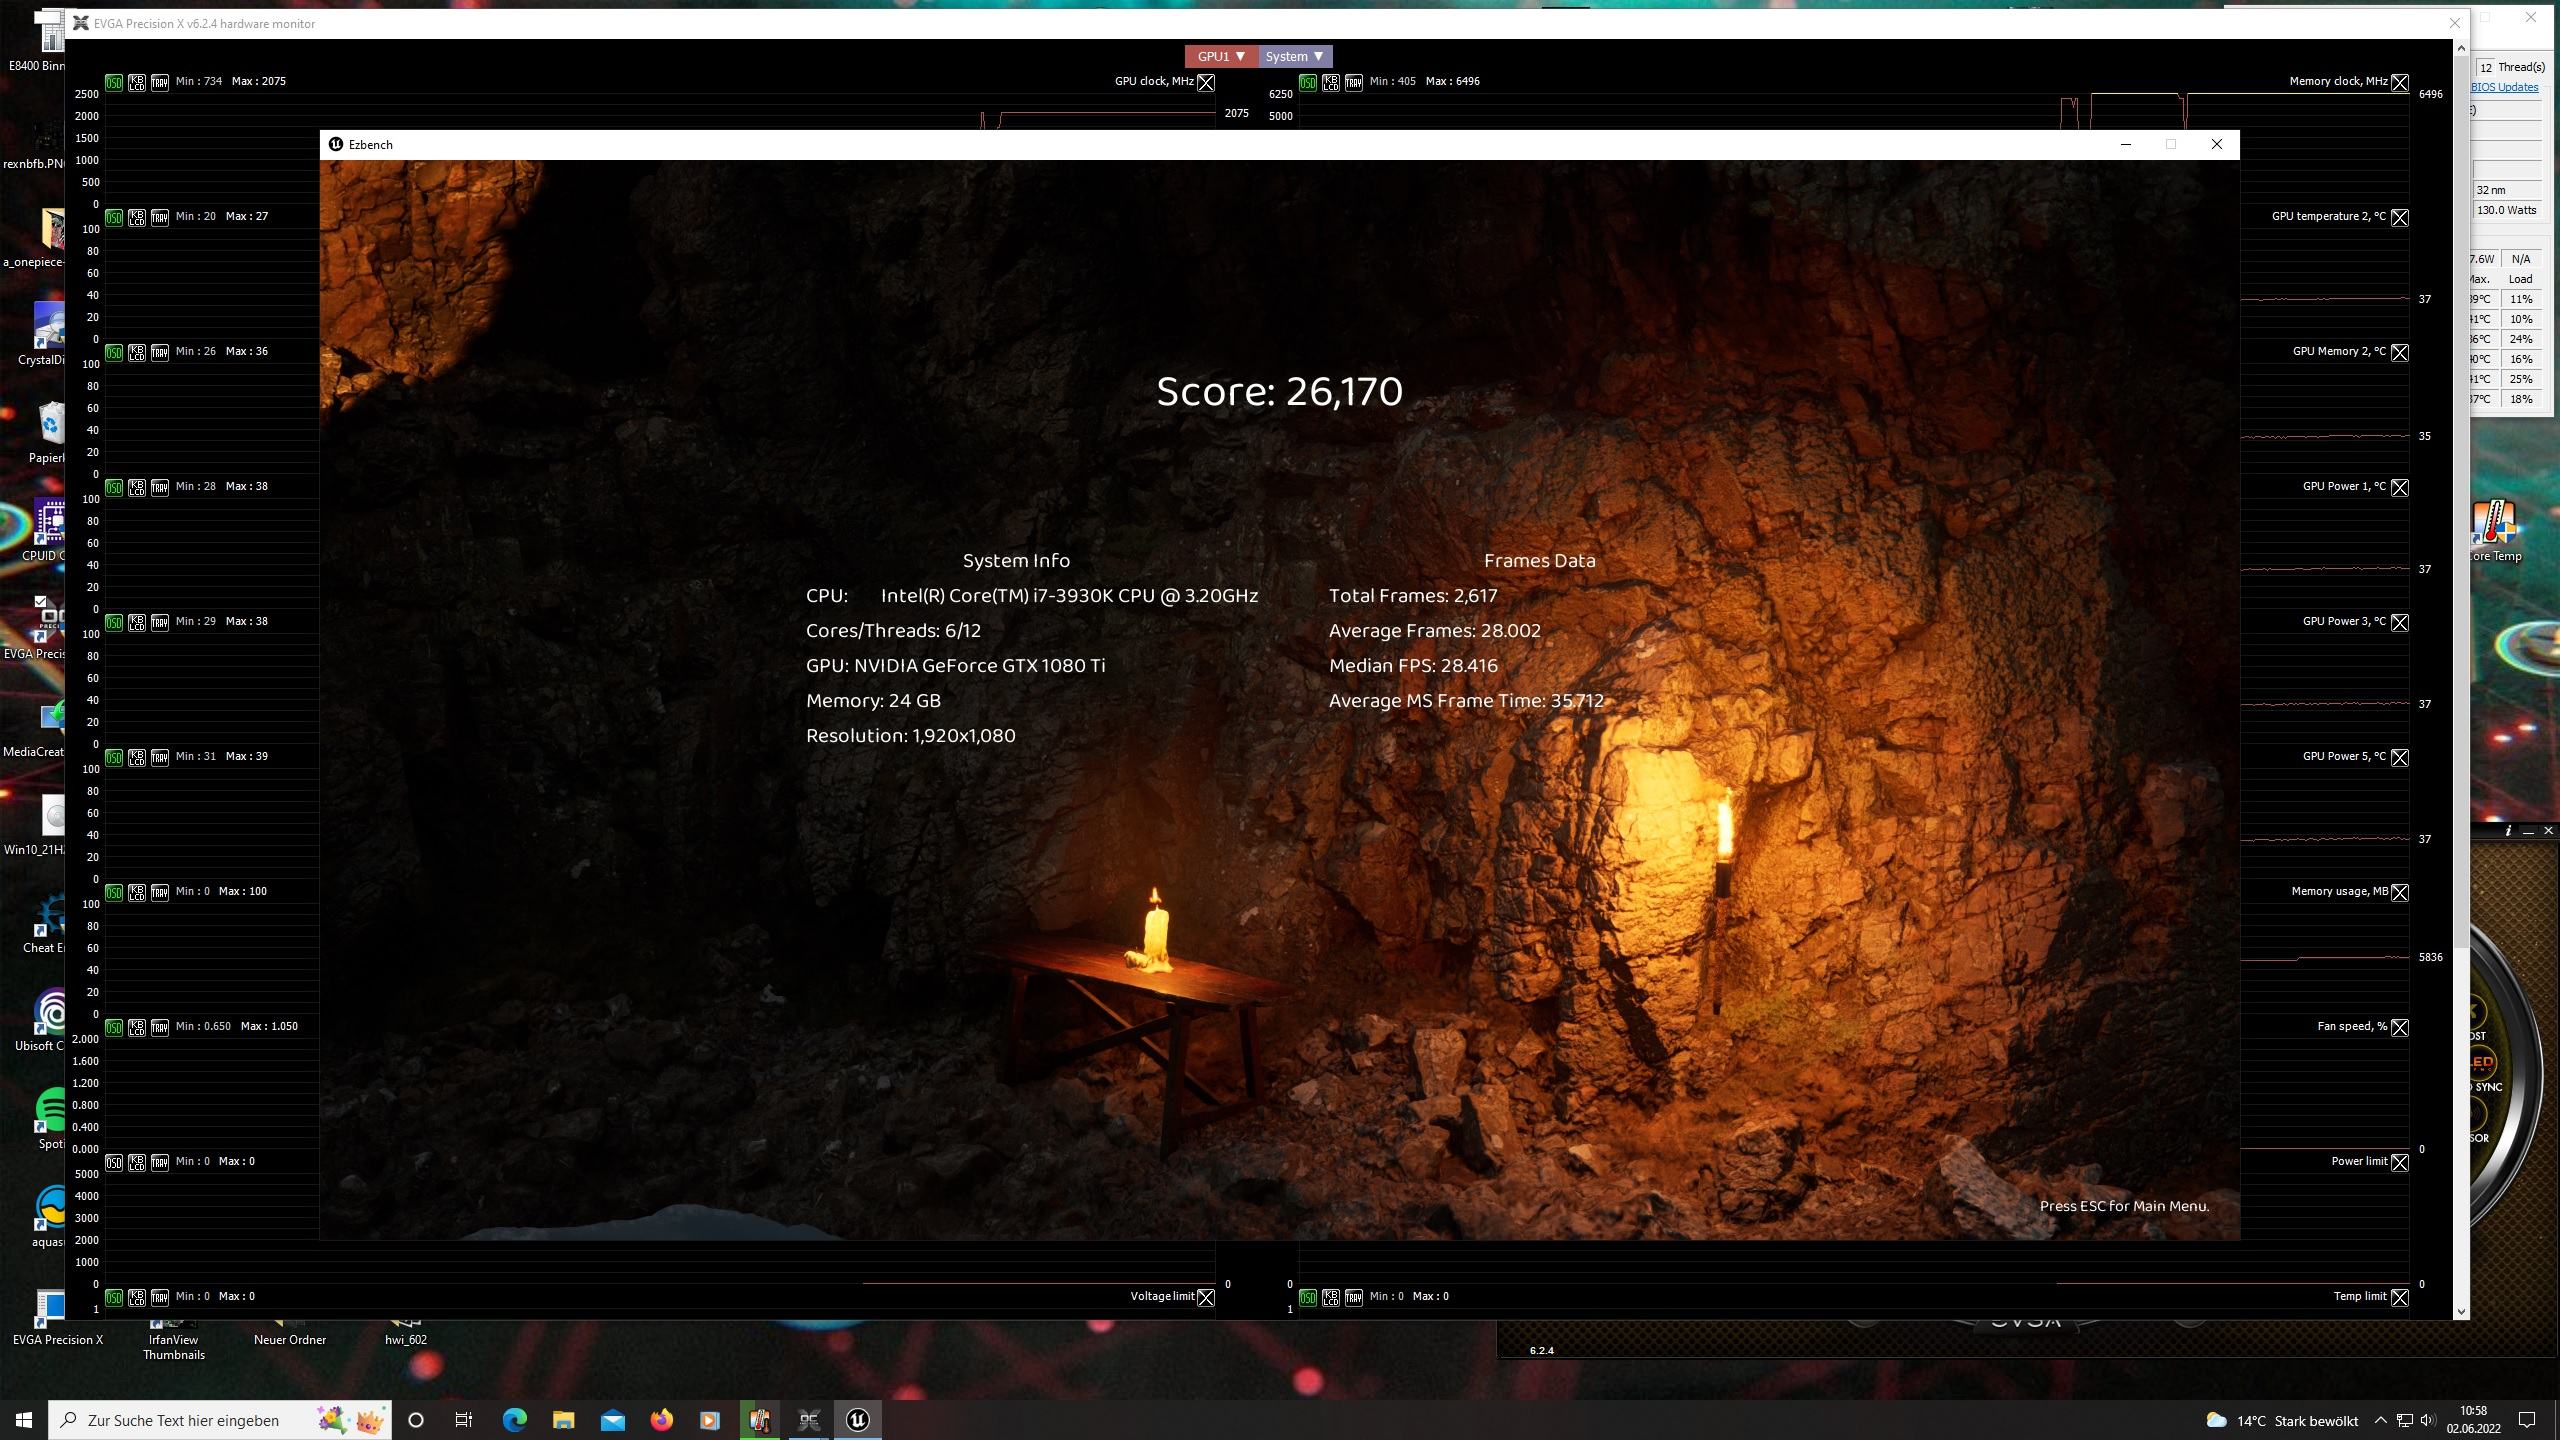This screenshot has height=1440, width=2560.
Task: Open File Explorer from the taskbar
Action: (563, 1420)
